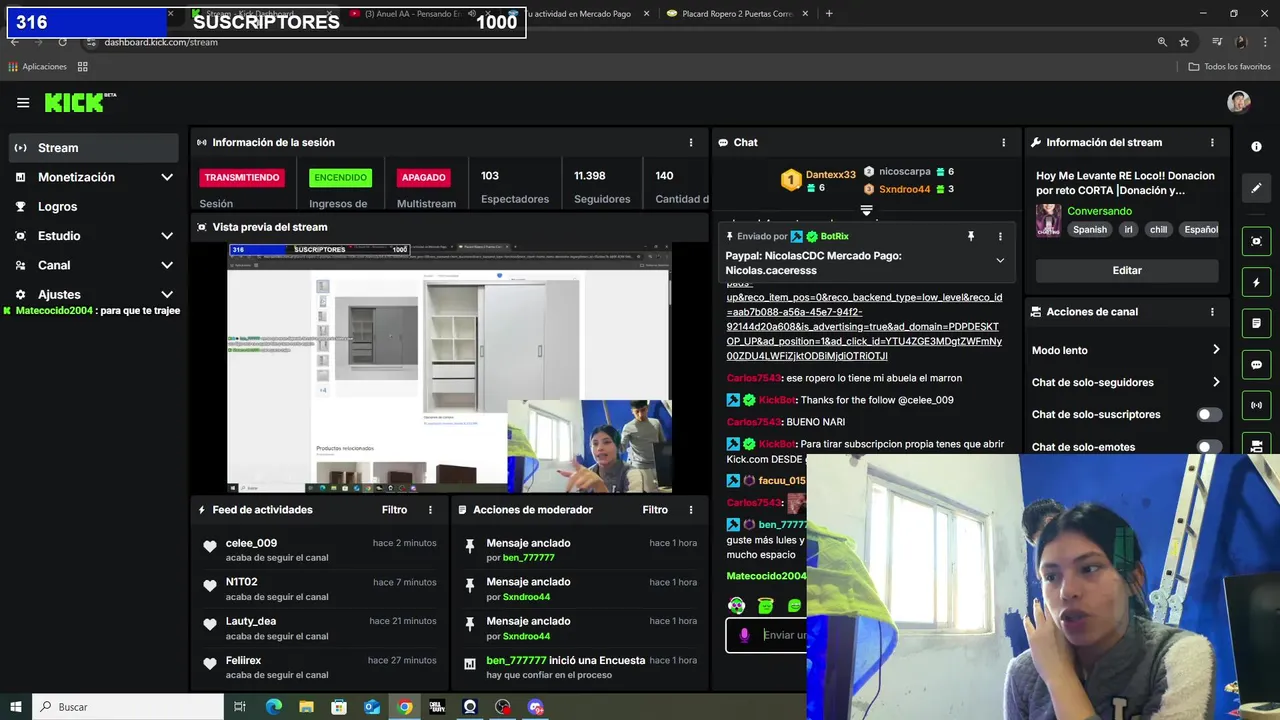This screenshot has width=1280, height=720.
Task: Click the Conversando category thumbnail
Action: [x=1048, y=219]
